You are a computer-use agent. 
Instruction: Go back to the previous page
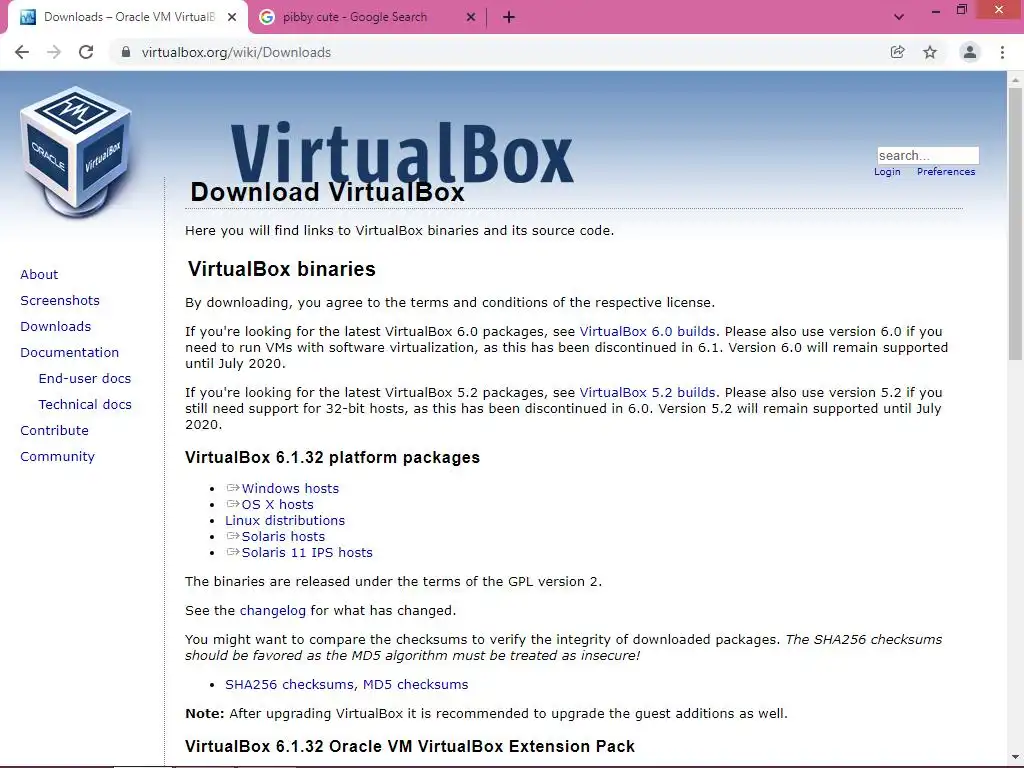click(x=22, y=52)
